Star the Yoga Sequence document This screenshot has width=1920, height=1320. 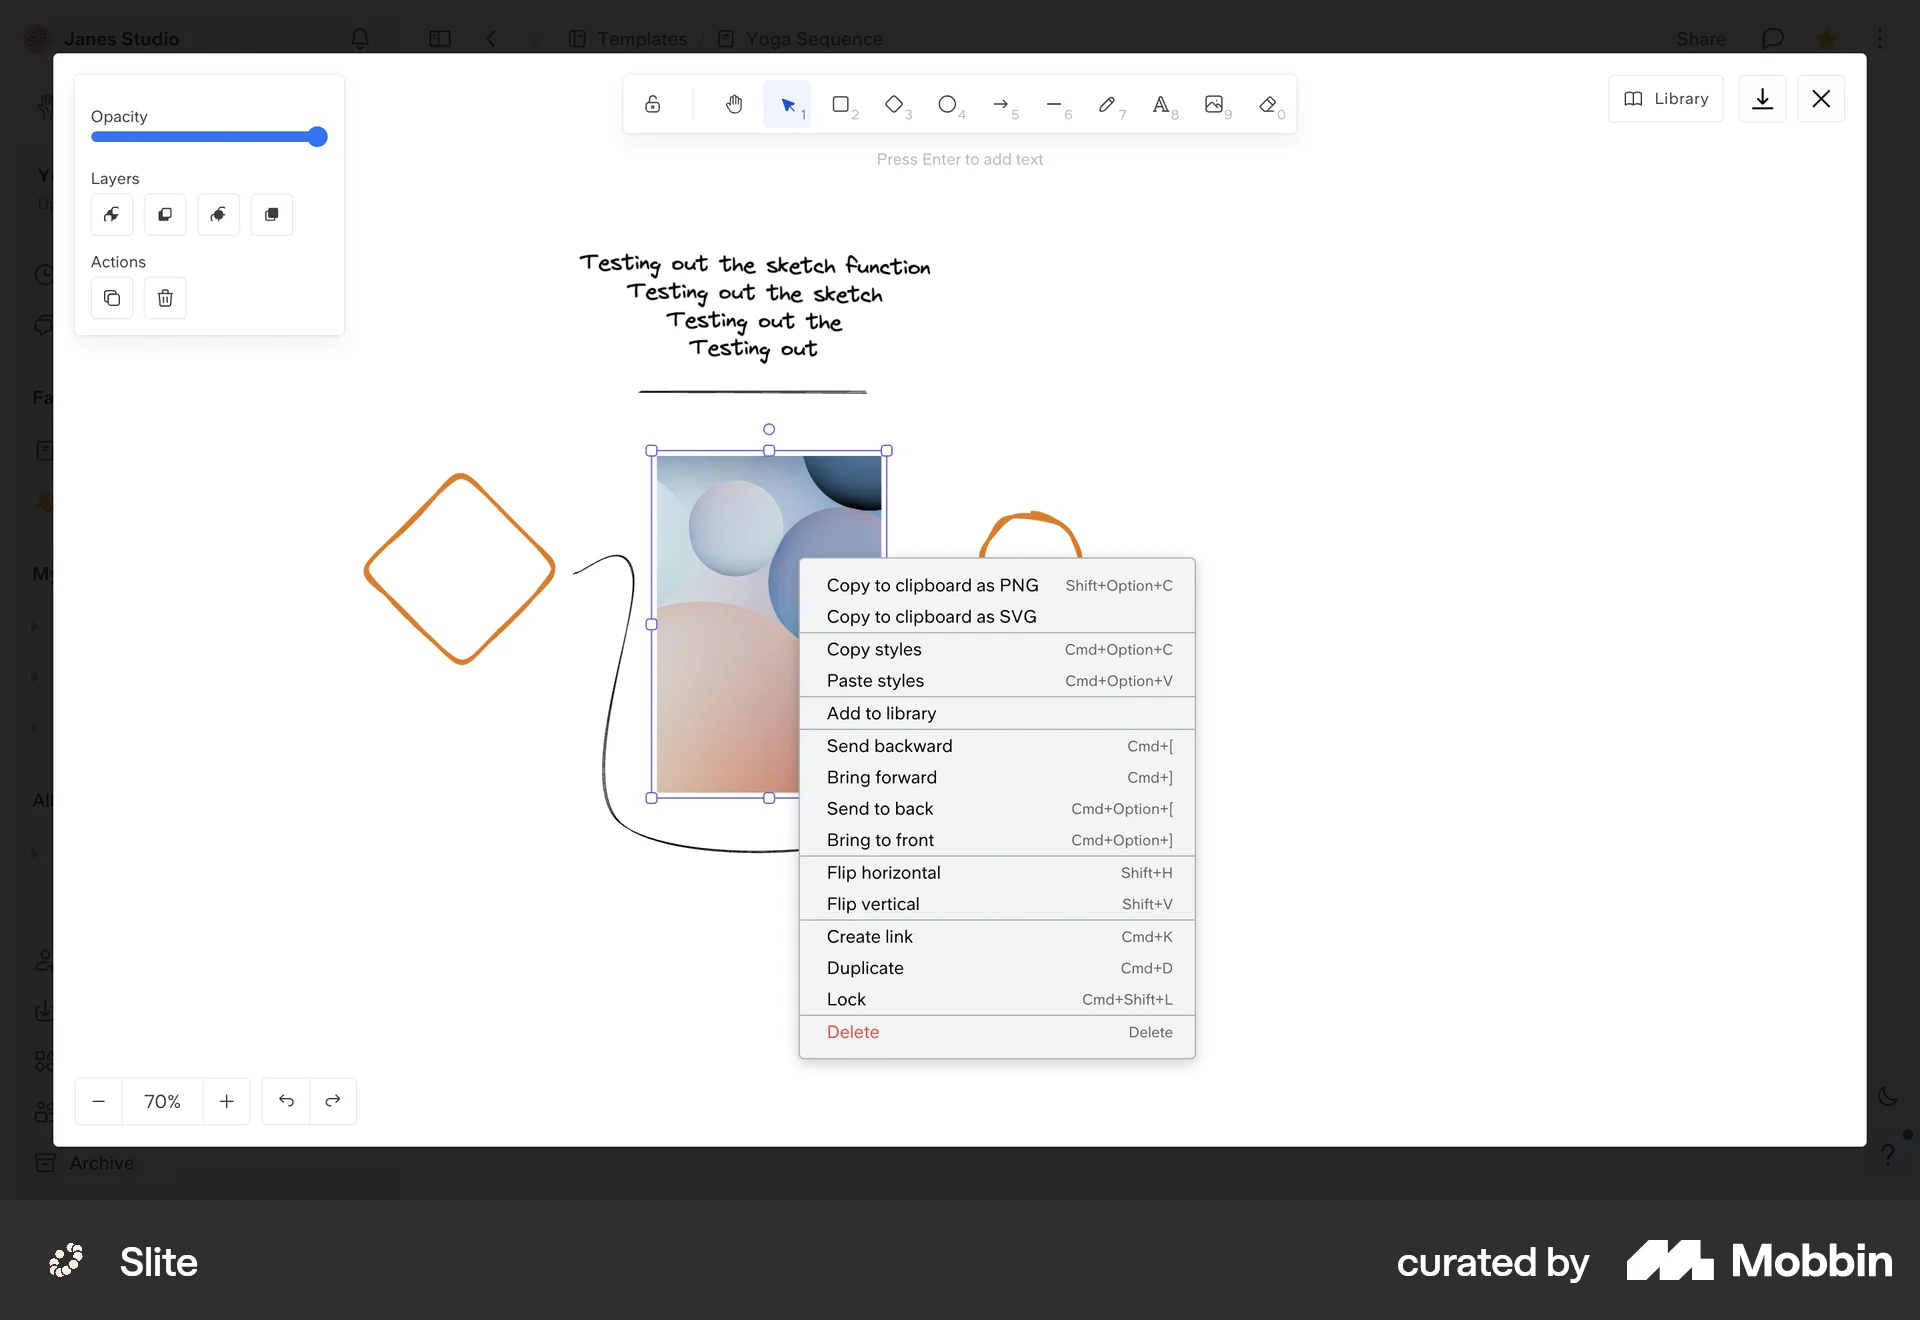[1827, 38]
